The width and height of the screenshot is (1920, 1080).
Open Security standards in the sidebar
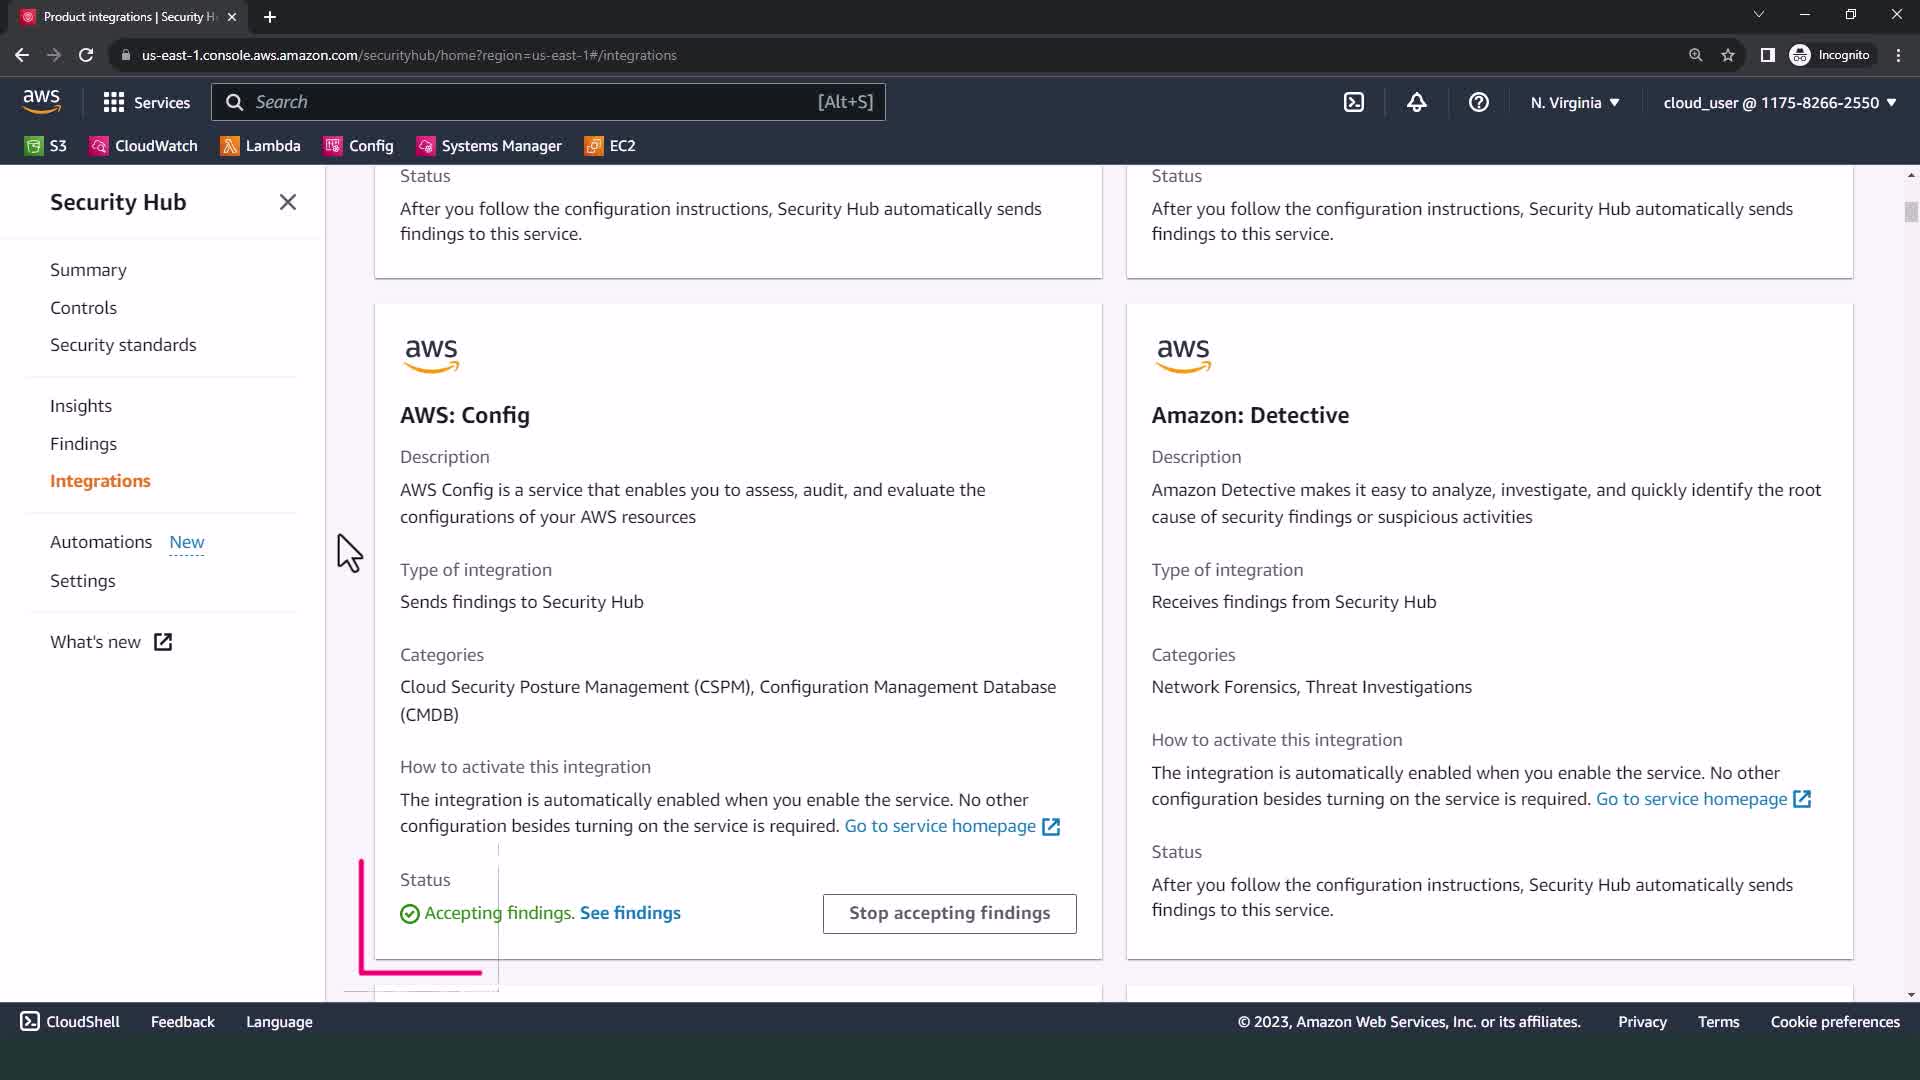pos(123,345)
